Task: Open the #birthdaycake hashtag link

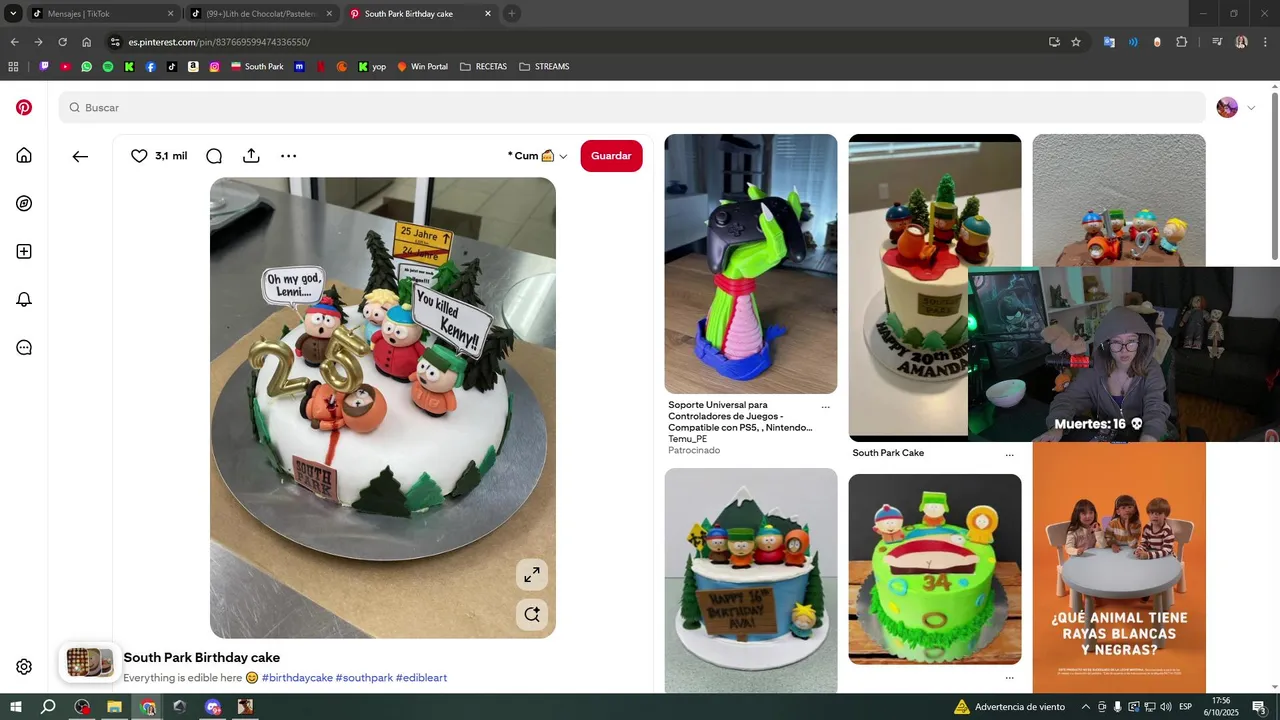Action: (297, 678)
